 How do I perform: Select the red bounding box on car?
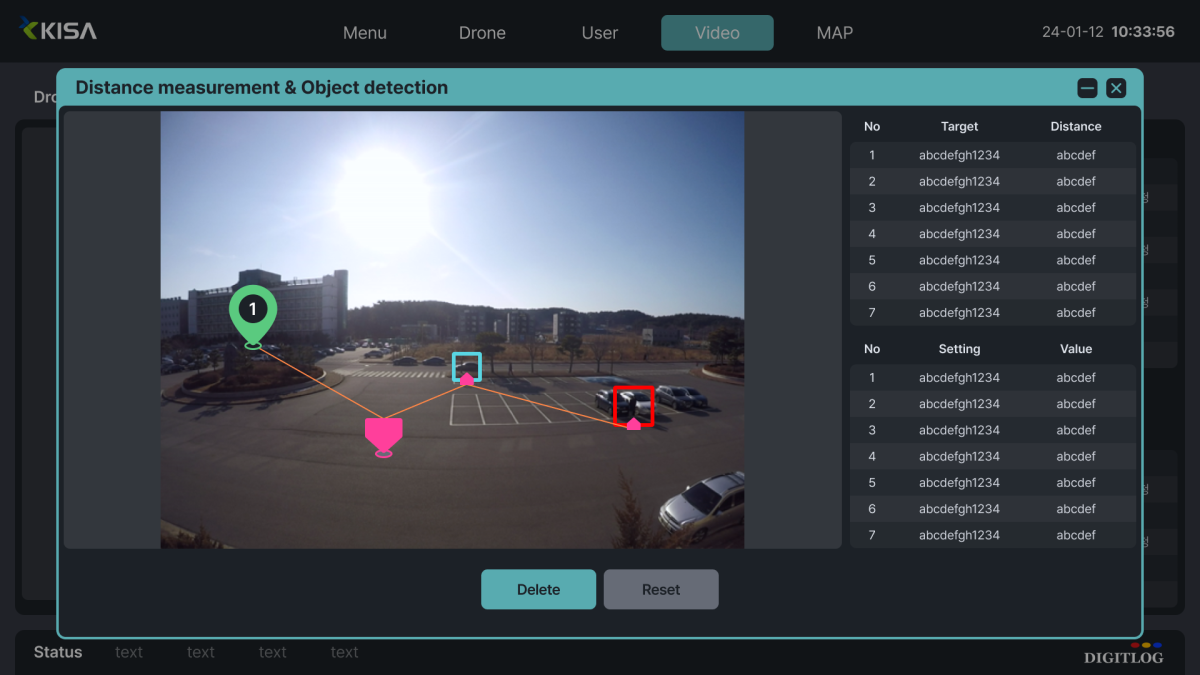coord(633,406)
